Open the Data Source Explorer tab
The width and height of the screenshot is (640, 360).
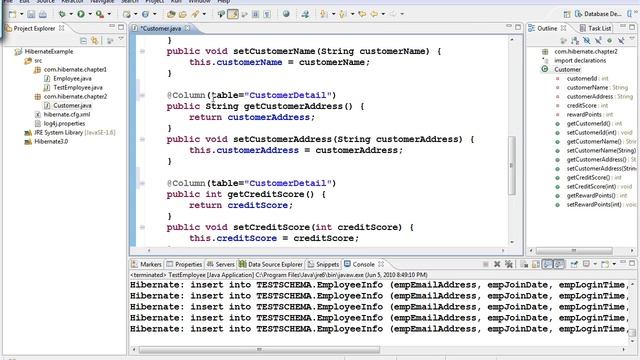tap(271, 264)
